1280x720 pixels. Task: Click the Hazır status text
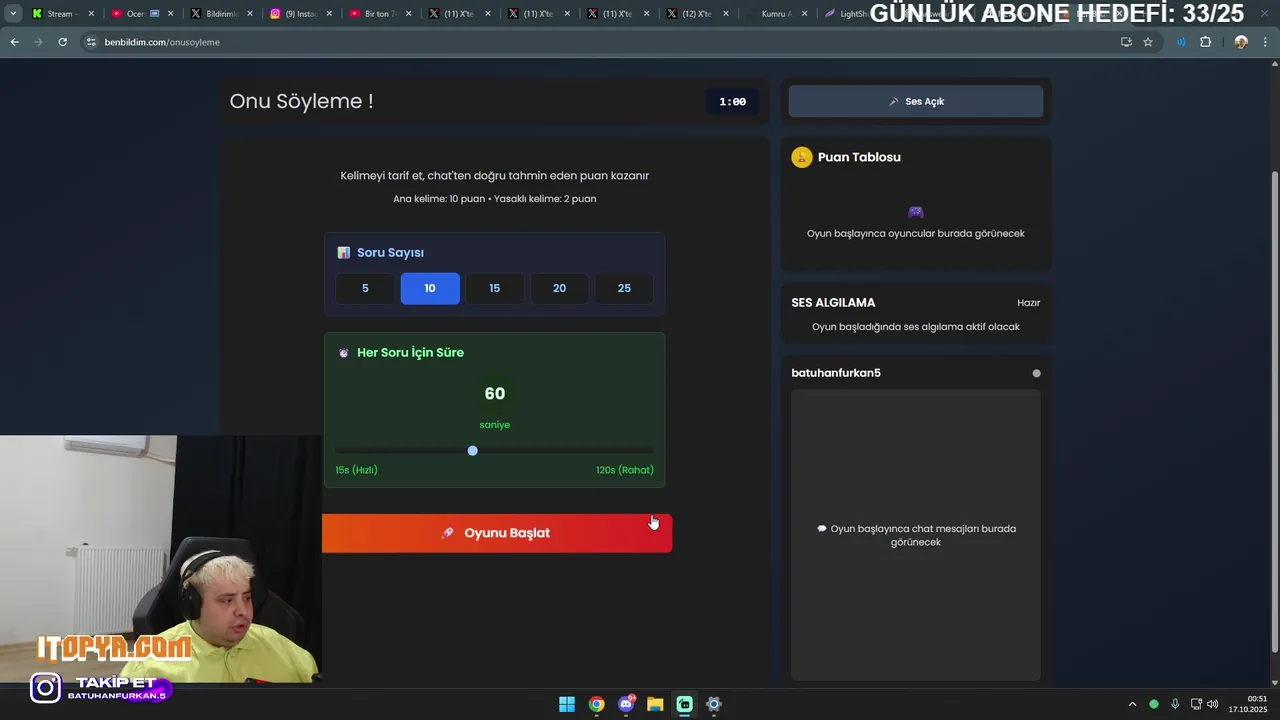(x=1028, y=303)
